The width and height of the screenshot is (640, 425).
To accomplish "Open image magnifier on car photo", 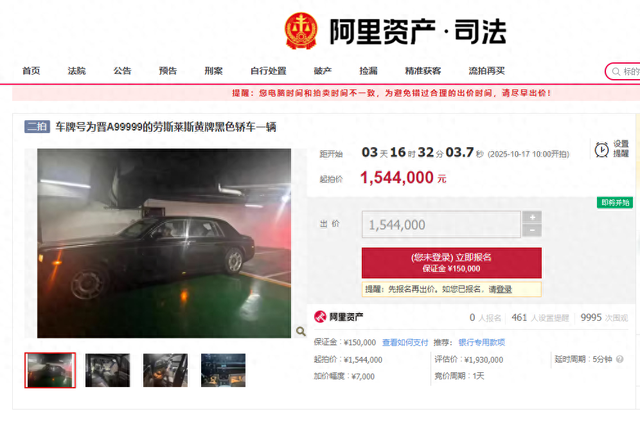I will [x=301, y=331].
